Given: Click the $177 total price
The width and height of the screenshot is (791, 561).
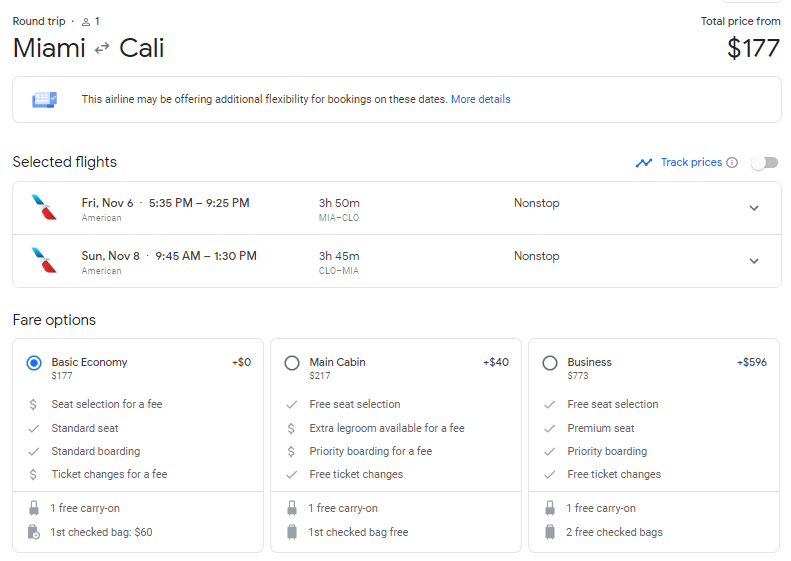Looking at the screenshot, I should coord(753,48).
